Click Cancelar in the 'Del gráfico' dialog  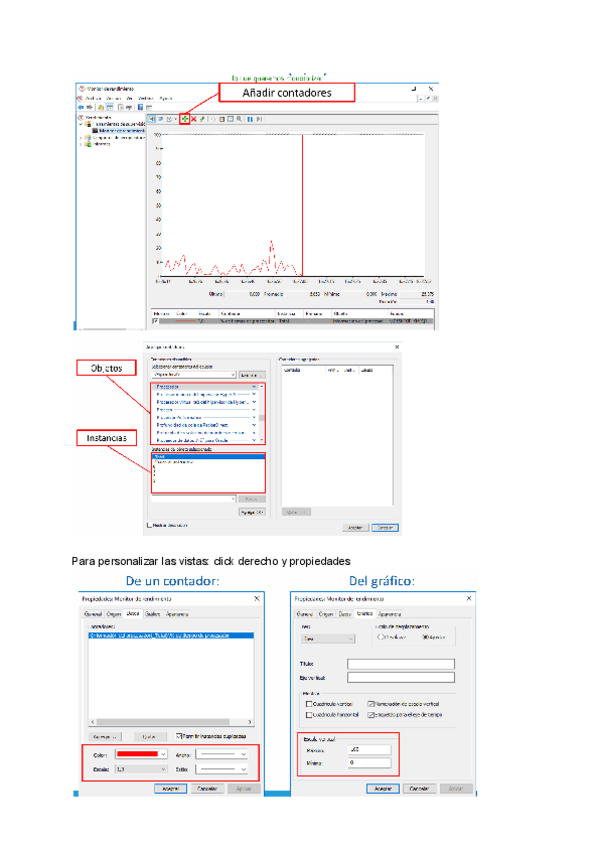tap(419, 789)
